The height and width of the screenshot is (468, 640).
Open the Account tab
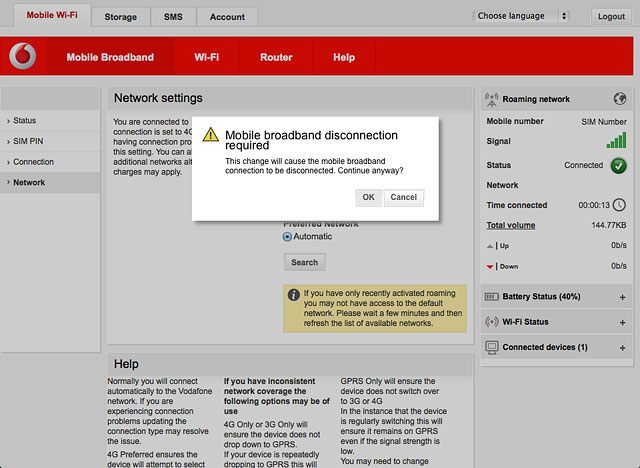[227, 17]
